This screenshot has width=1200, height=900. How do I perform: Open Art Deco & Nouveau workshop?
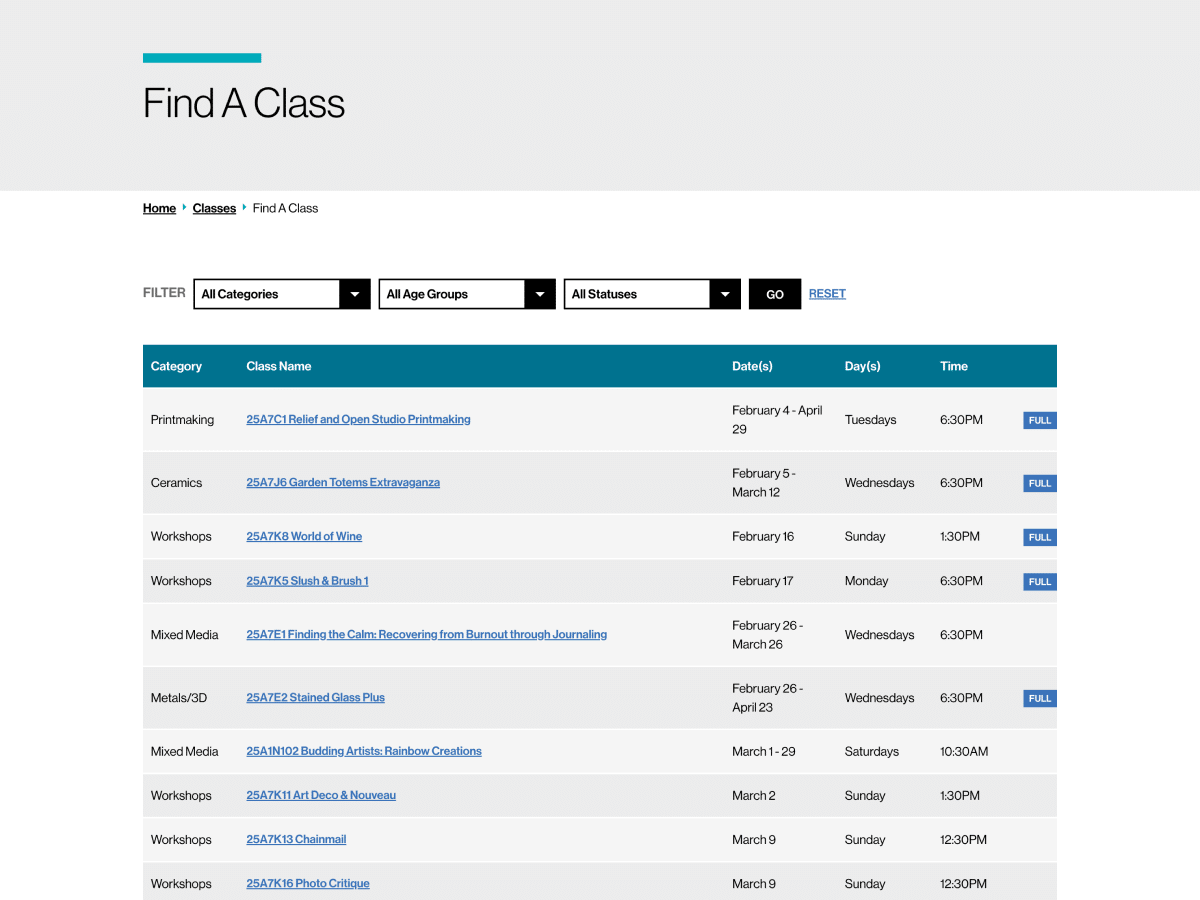(x=321, y=796)
